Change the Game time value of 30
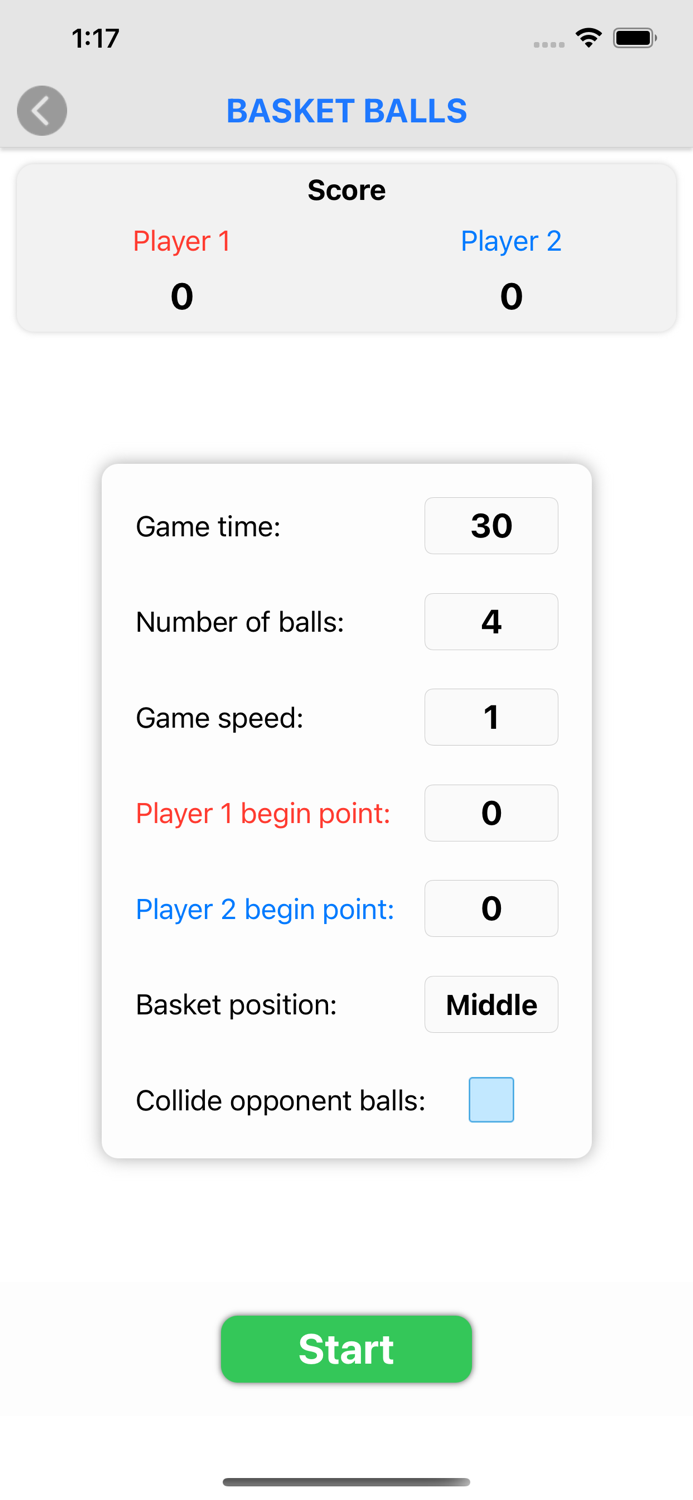 tap(491, 525)
